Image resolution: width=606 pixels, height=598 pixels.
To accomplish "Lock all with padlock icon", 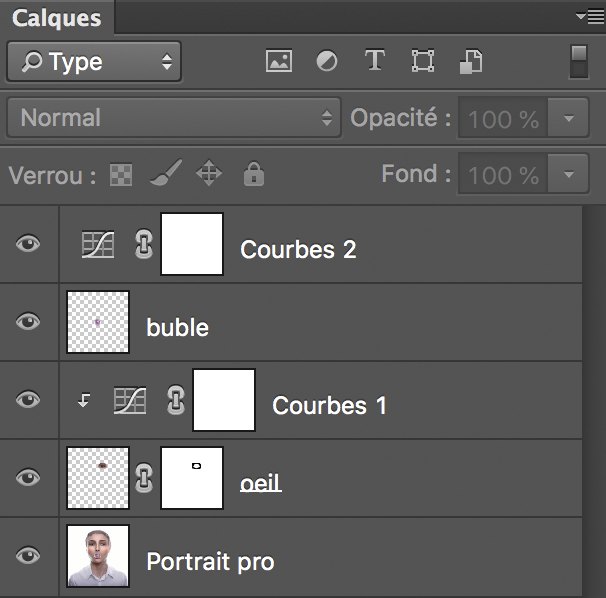I will (x=254, y=174).
